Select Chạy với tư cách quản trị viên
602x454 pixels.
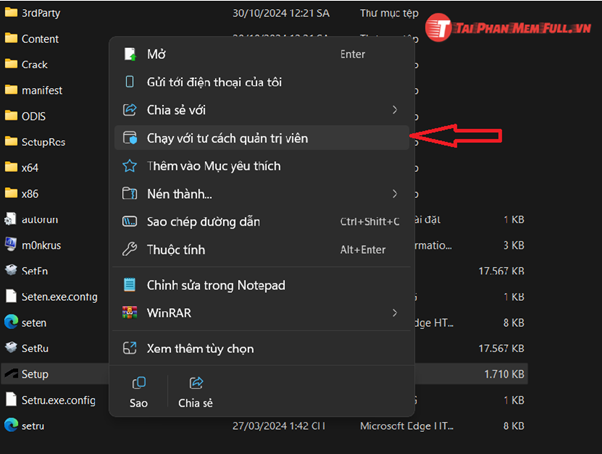pos(227,138)
